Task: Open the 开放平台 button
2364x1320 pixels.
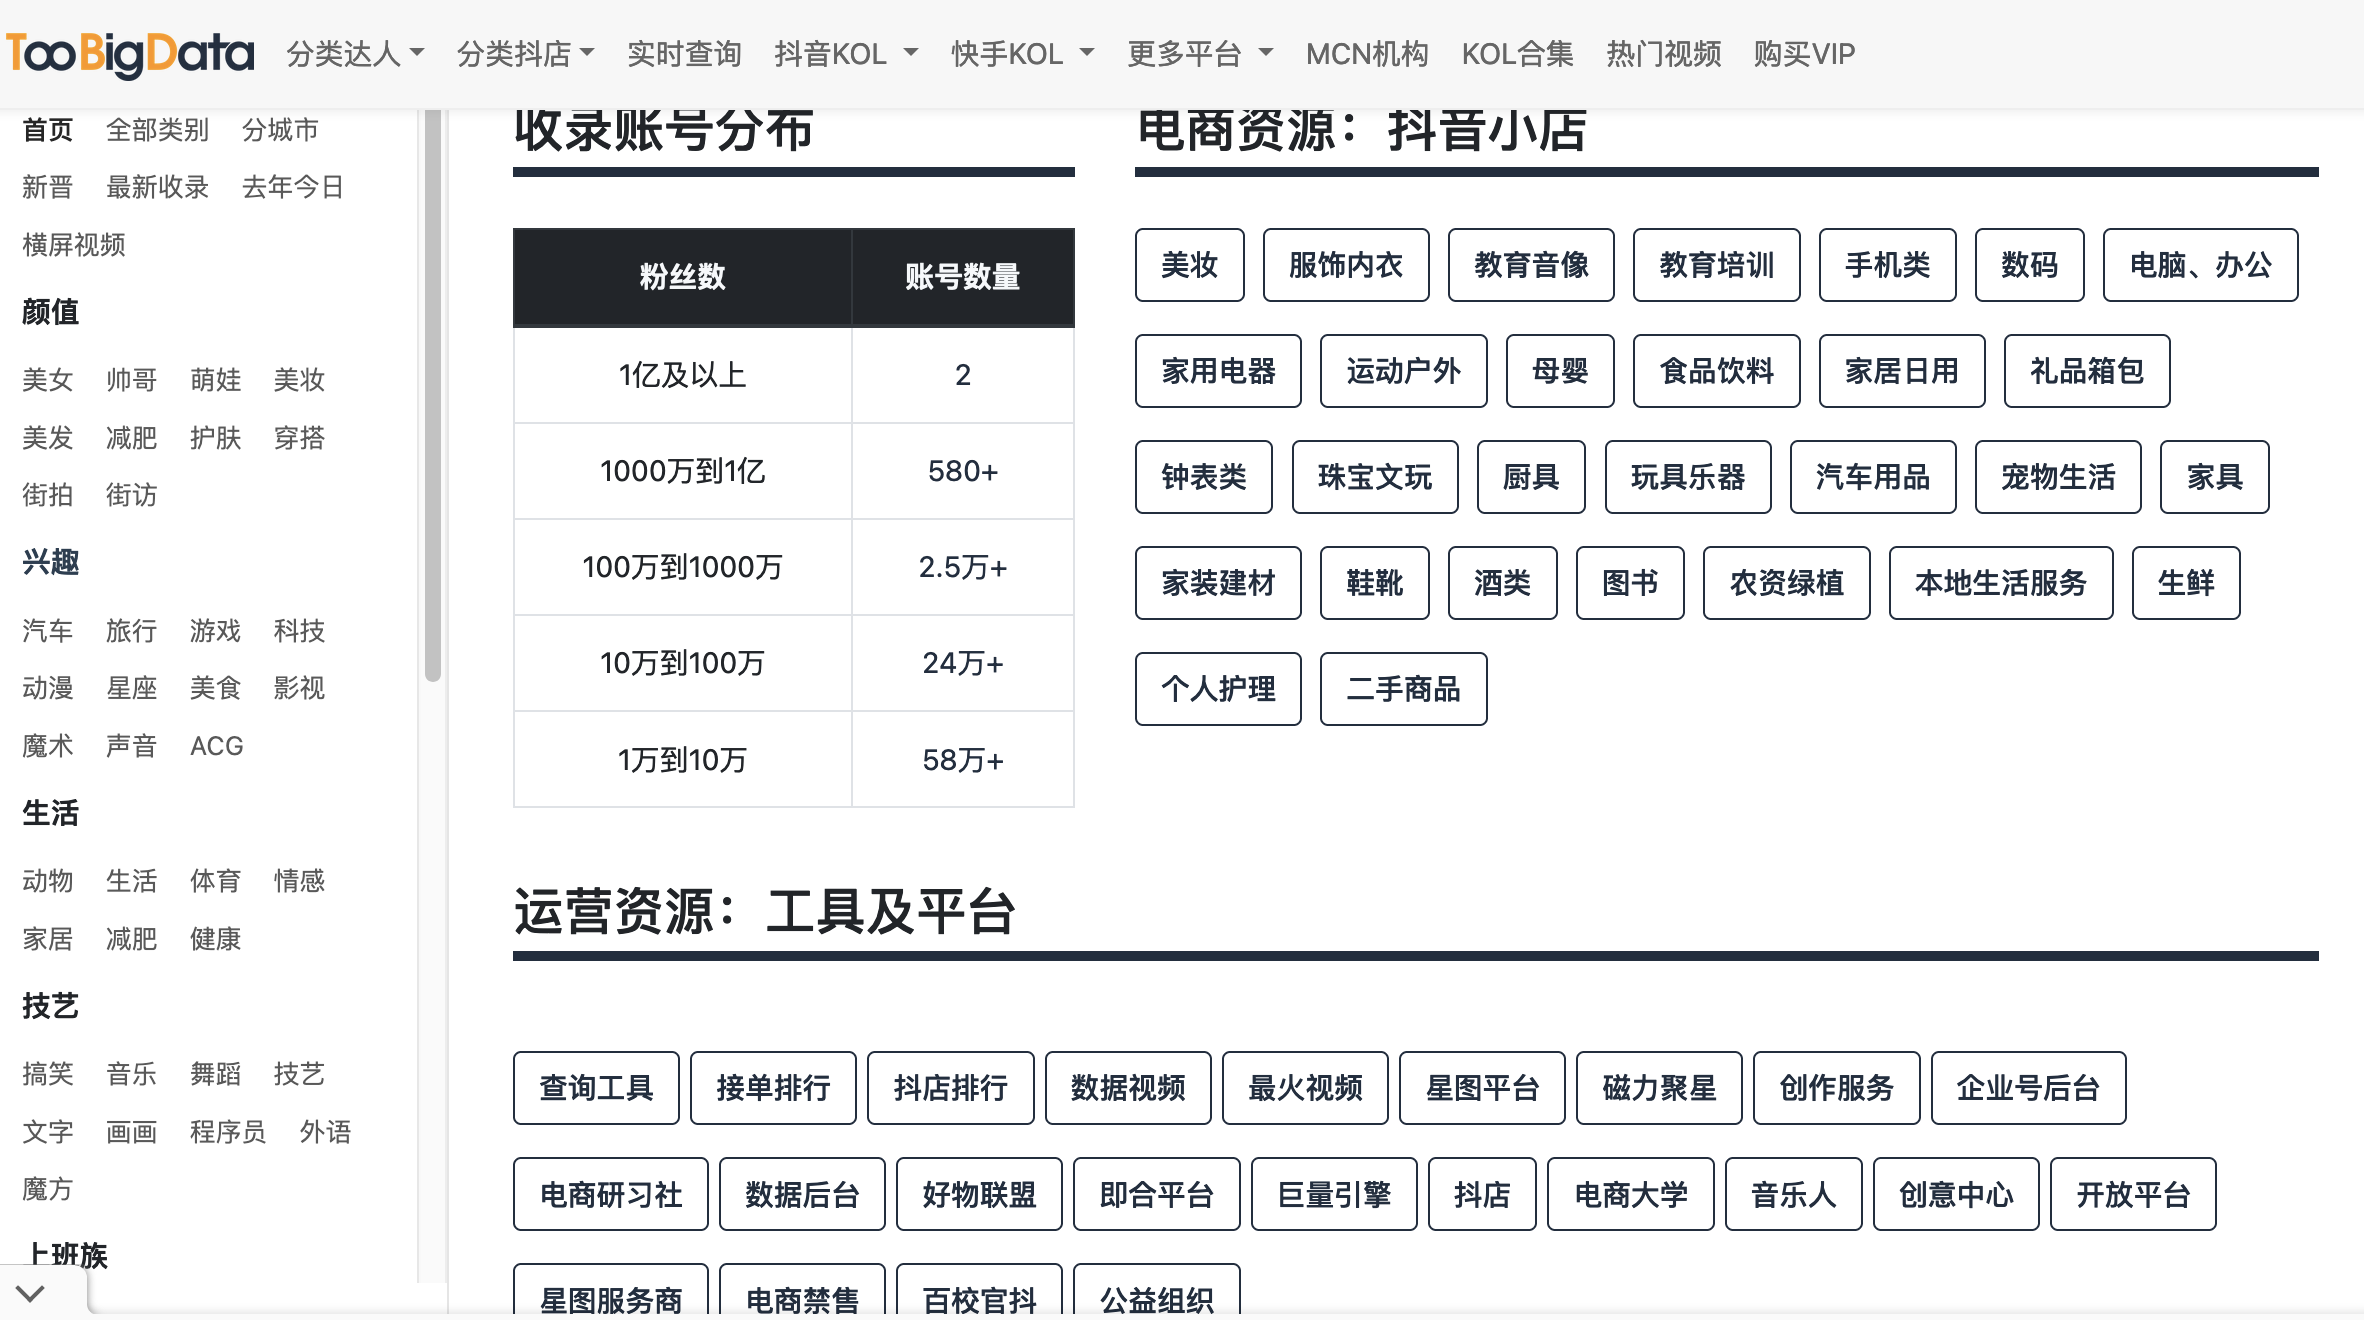Action: click(x=2133, y=1195)
